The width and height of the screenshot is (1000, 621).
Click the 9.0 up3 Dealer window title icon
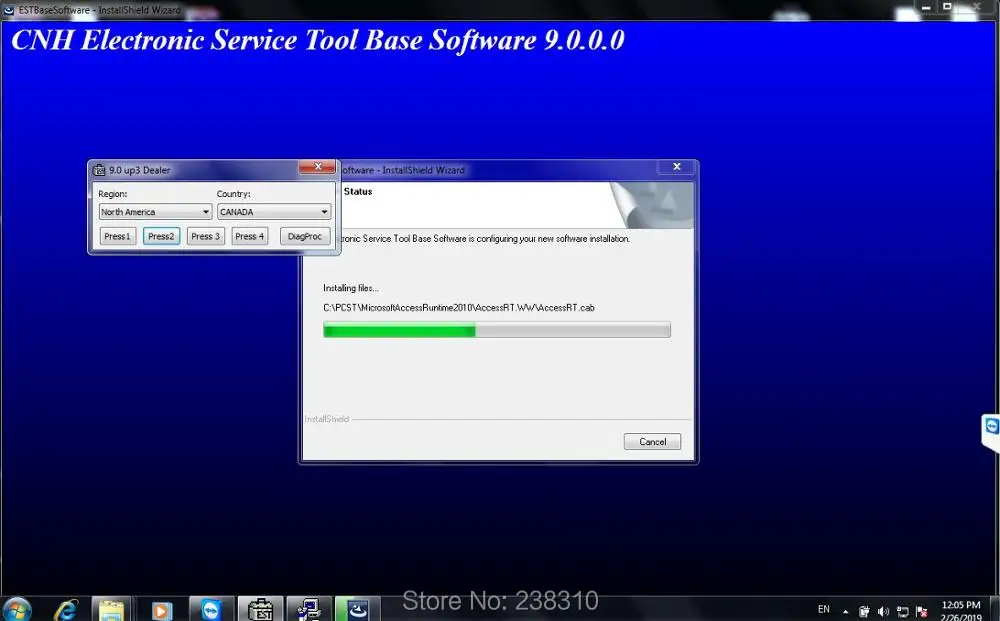[x=99, y=170]
